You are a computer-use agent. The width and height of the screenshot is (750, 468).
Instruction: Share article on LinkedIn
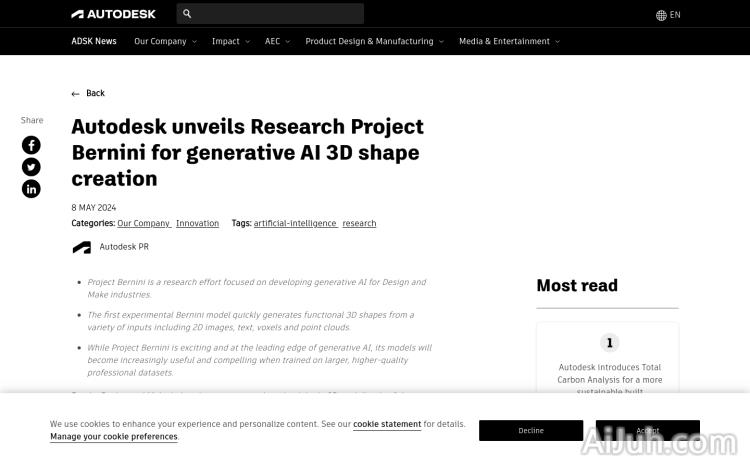pyautogui.click(x=31, y=189)
